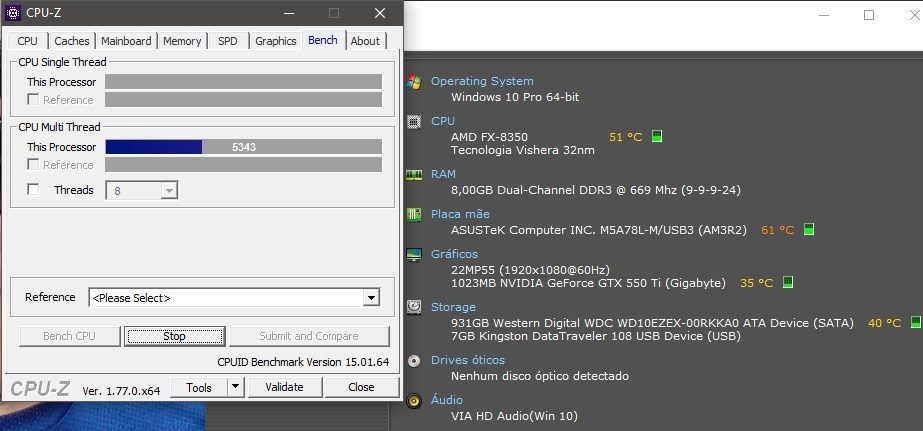Click the Storage hard drive icon
923x431 pixels.
414,307
